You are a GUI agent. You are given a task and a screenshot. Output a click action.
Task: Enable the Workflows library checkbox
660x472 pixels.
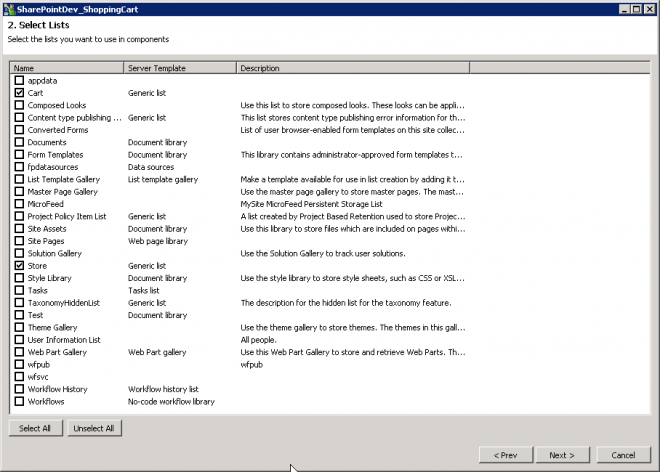[19, 401]
